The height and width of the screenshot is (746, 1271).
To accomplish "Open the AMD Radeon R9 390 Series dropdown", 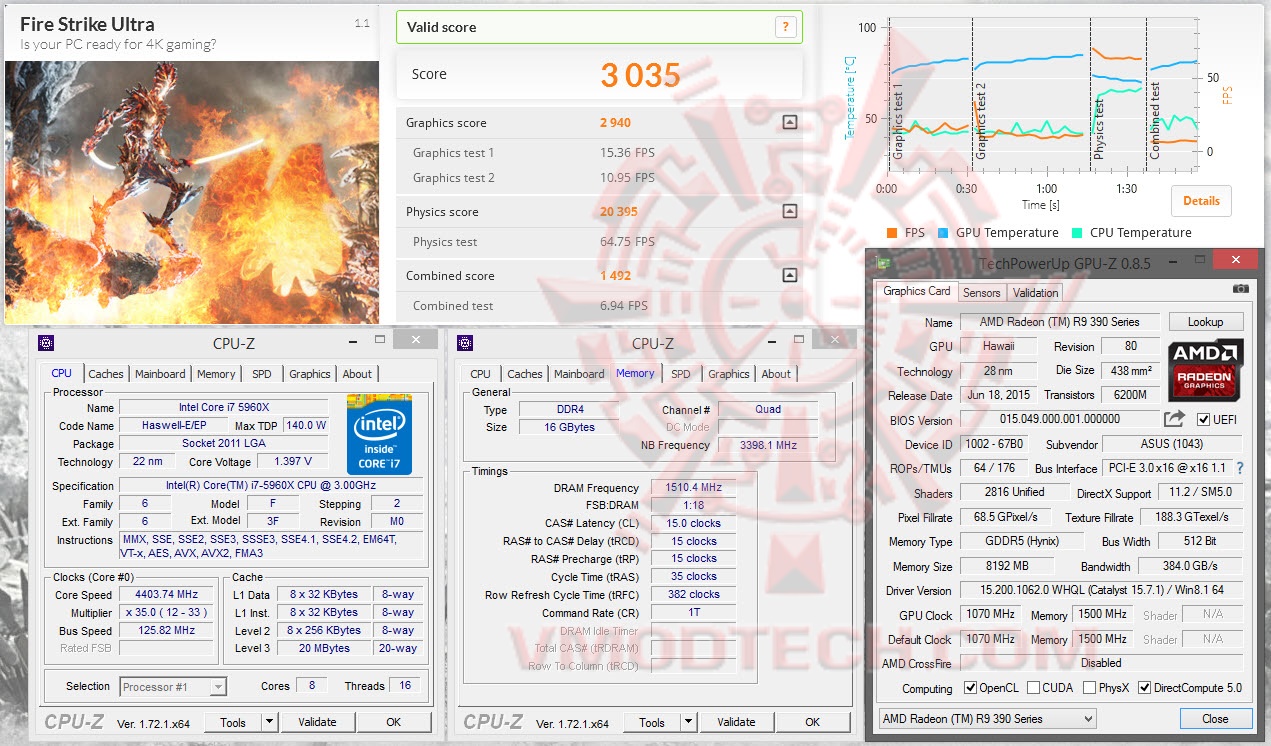I will pyautogui.click(x=987, y=719).
